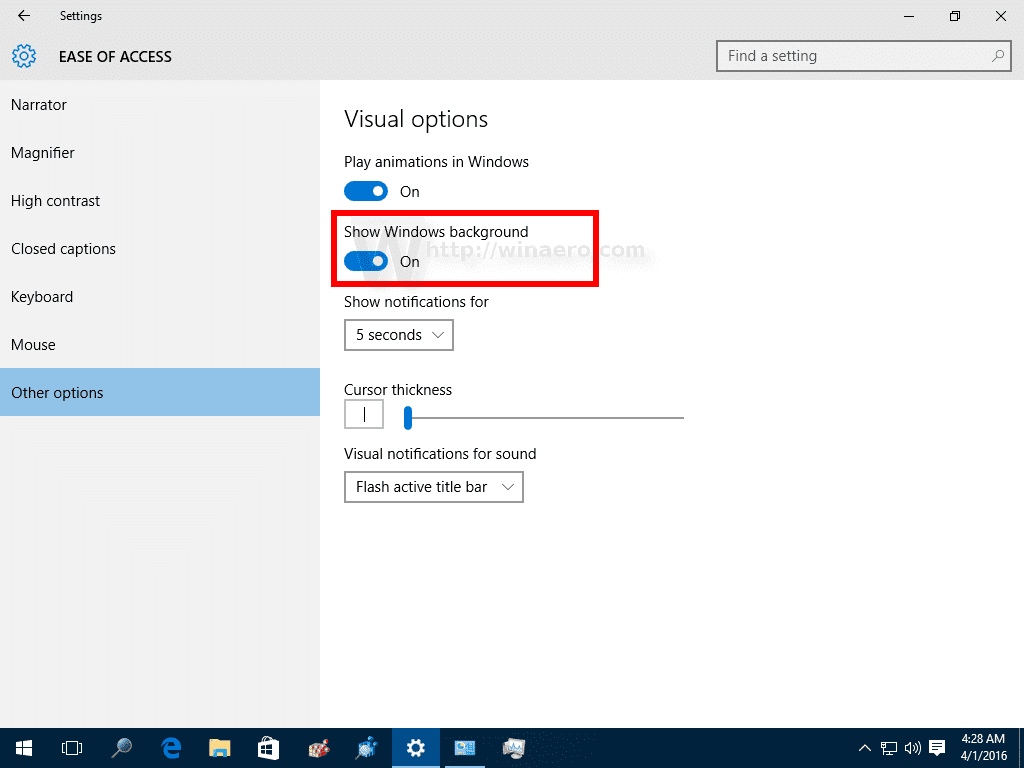The height and width of the screenshot is (768, 1024).
Task: Show hidden system tray icons
Action: click(864, 748)
